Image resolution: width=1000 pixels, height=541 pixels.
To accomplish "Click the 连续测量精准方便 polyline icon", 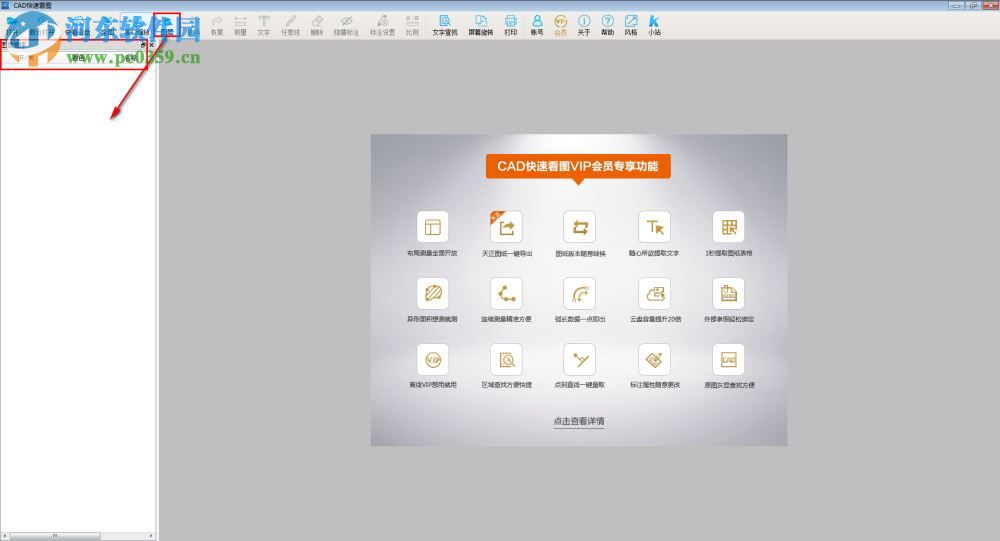I will 506,293.
